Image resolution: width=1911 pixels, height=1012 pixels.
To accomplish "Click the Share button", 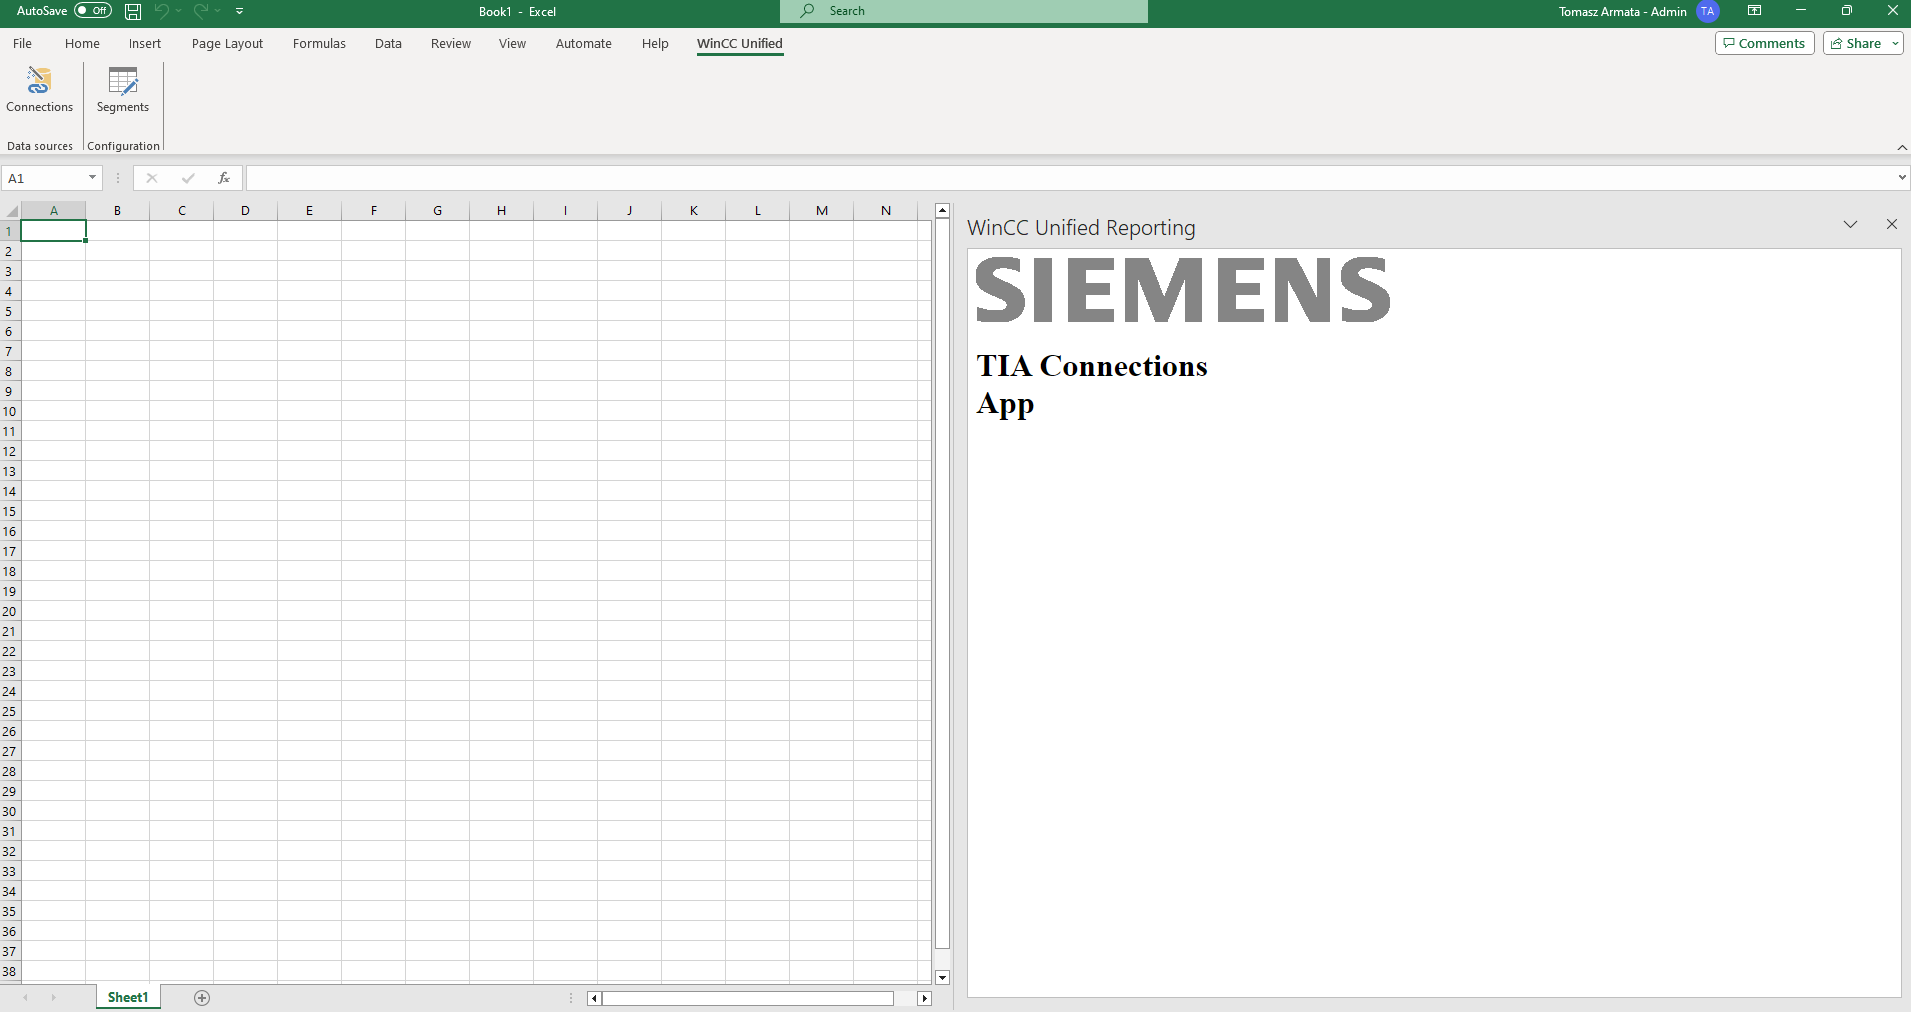I will coord(1856,43).
